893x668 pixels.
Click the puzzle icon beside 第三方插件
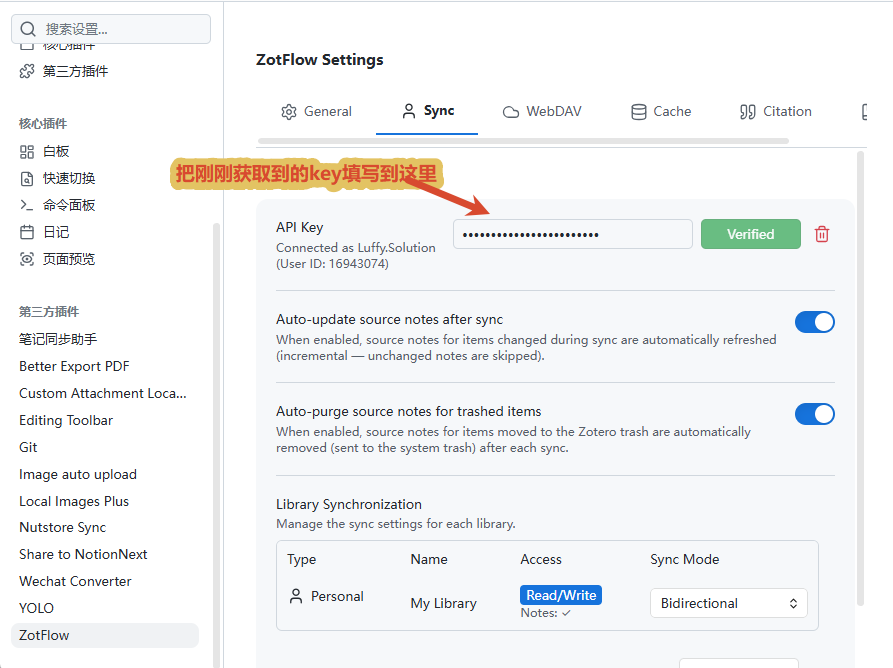pyautogui.click(x=27, y=71)
